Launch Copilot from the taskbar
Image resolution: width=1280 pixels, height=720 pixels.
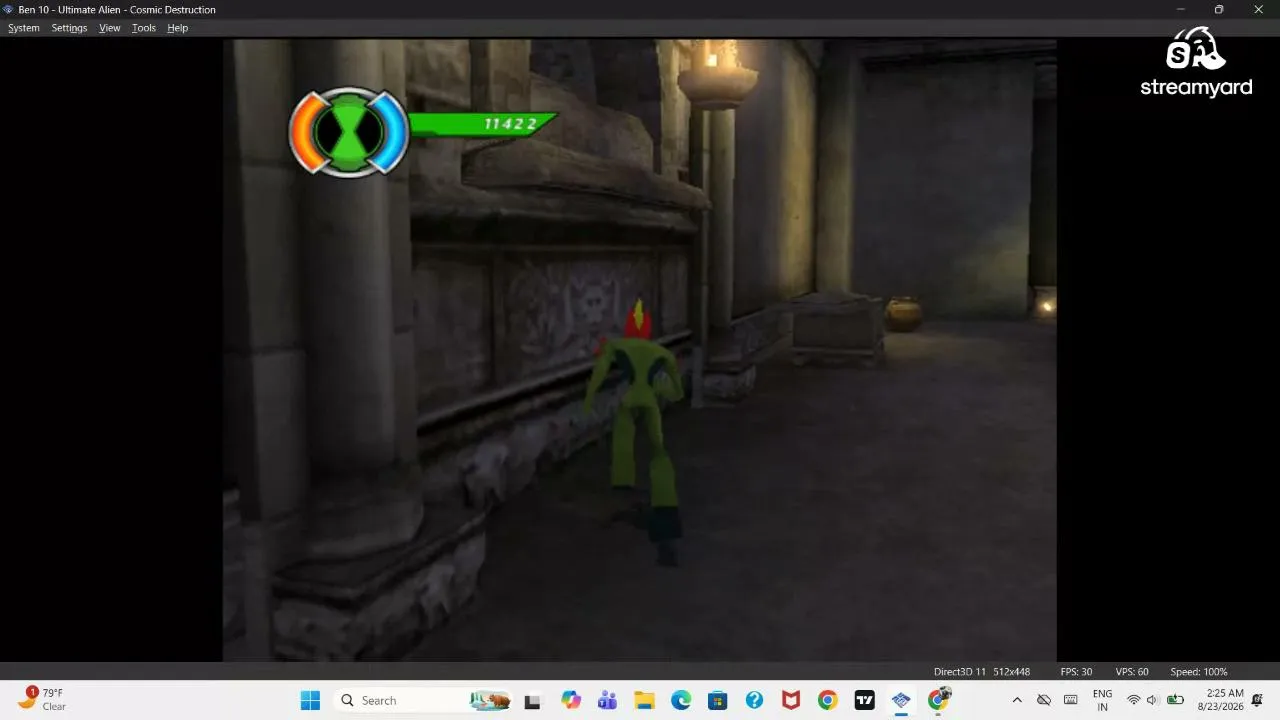coord(571,700)
